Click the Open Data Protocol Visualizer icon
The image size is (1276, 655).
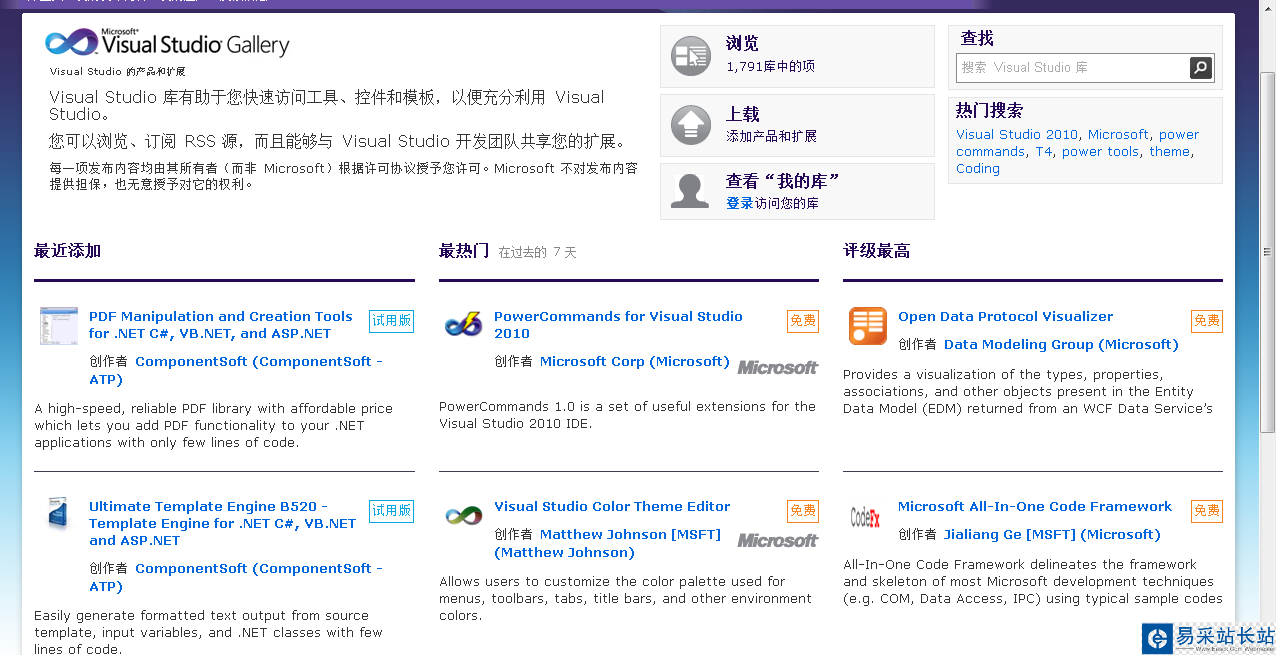[x=868, y=326]
